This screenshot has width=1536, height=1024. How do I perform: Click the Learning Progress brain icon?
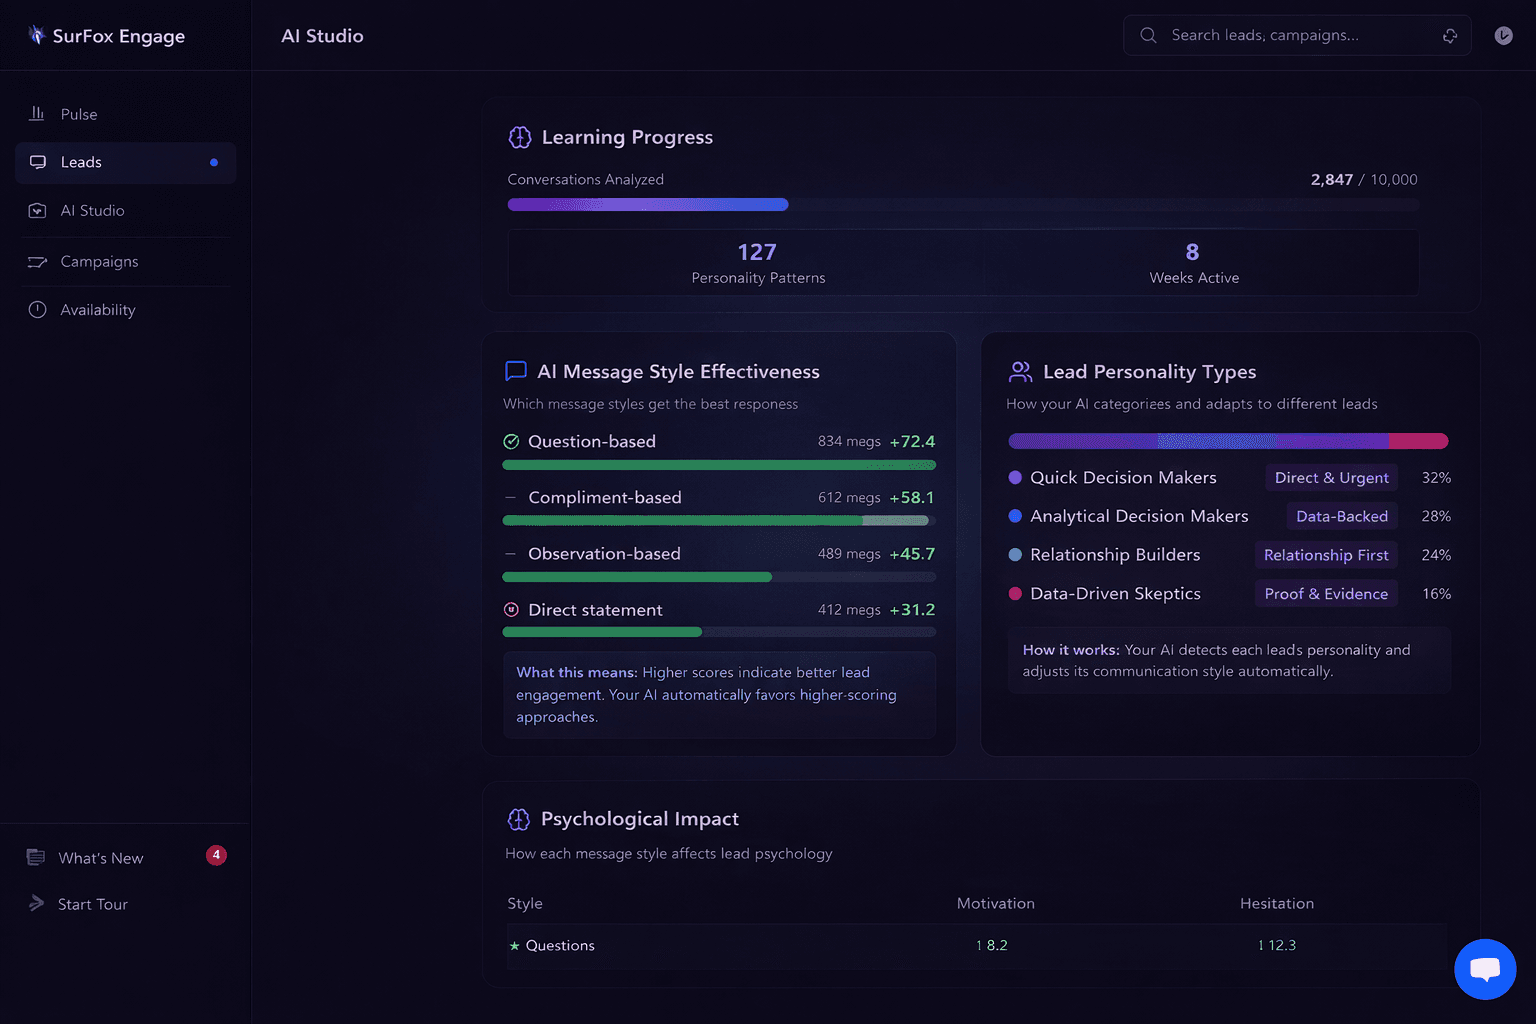[x=520, y=137]
